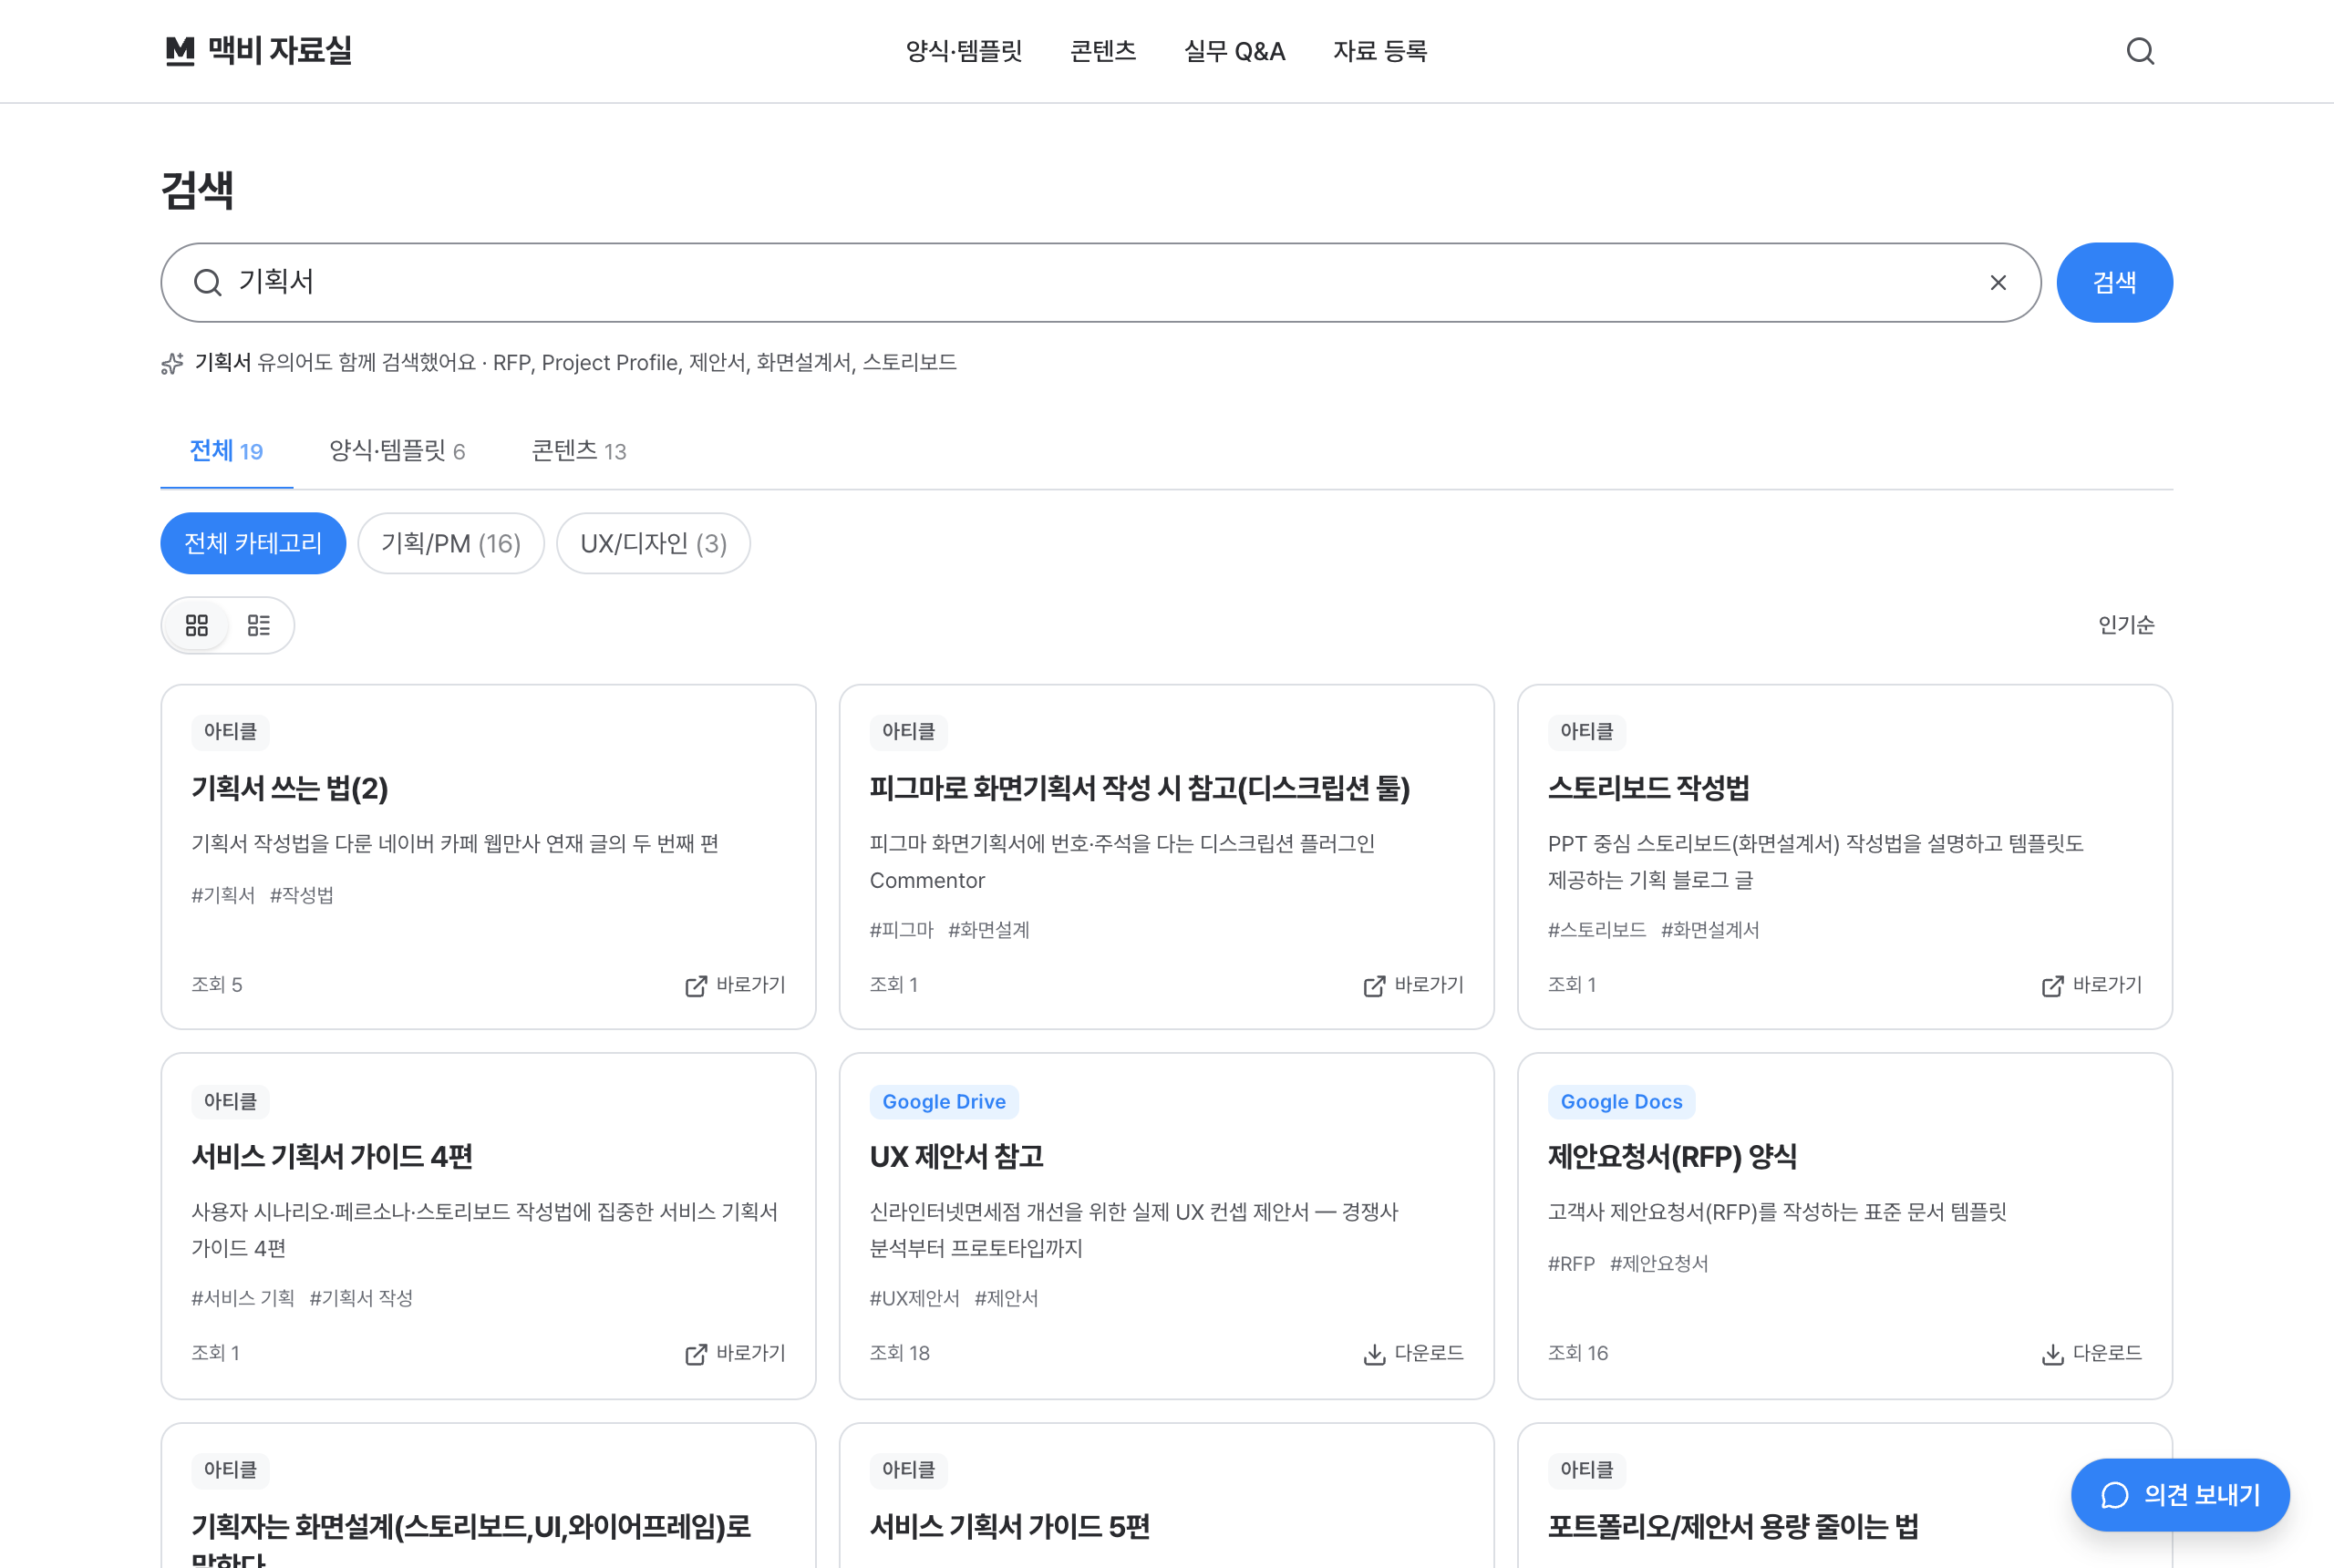Open 피그마로 화면기획서 작성 시 참고 title
Image resolution: width=2334 pixels, height=1568 pixels.
coord(1139,788)
